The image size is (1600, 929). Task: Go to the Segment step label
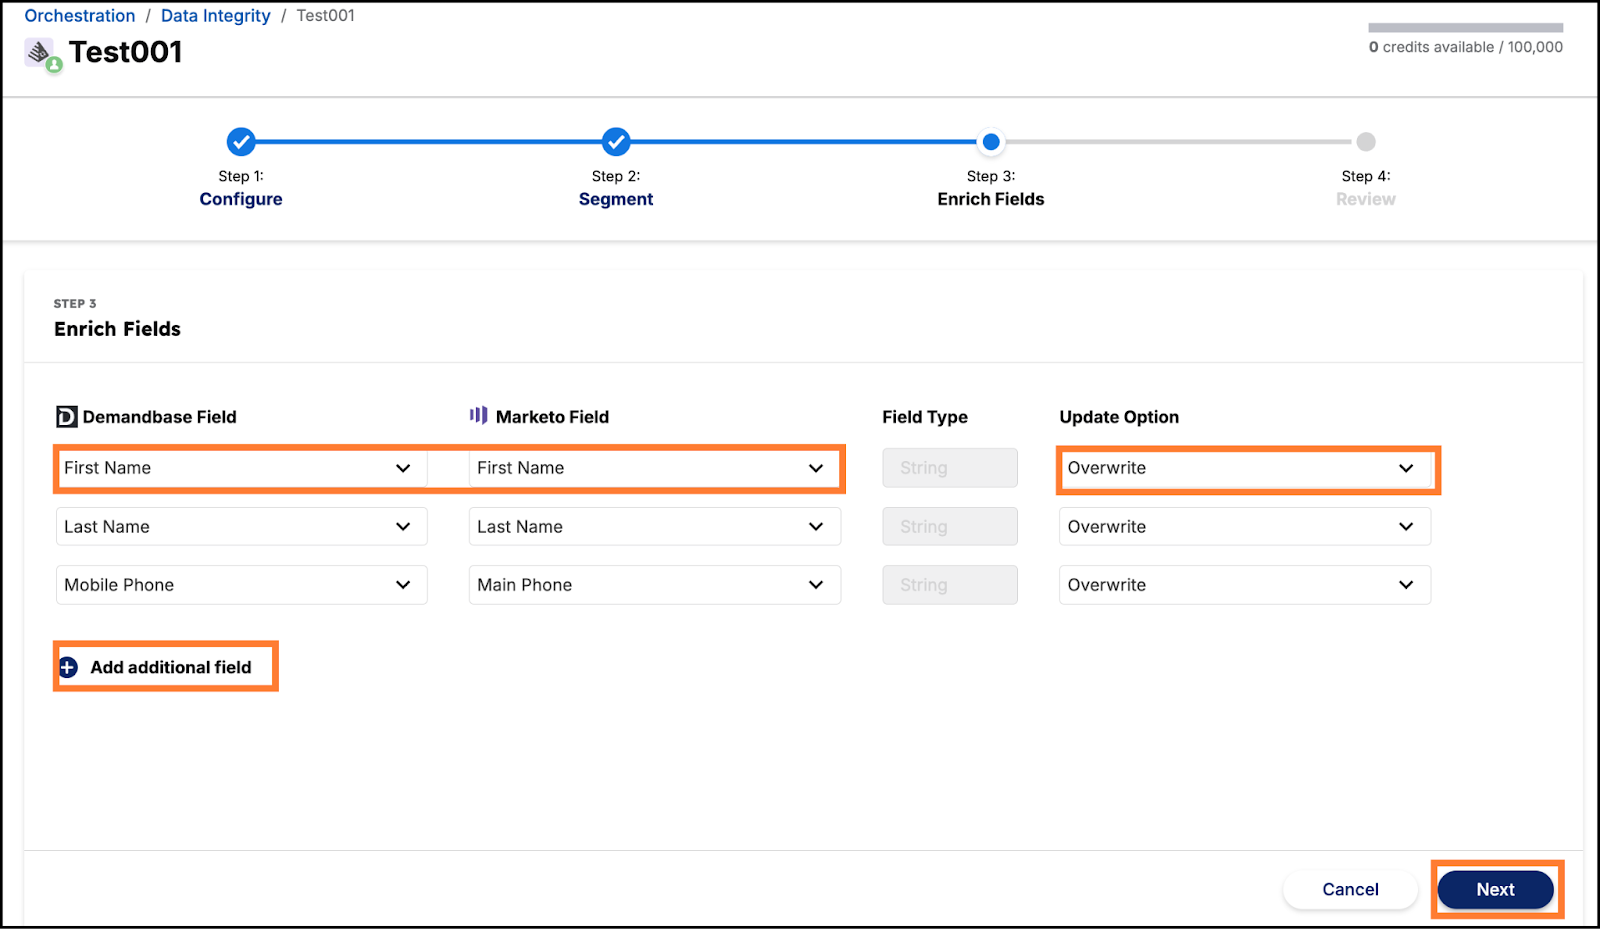click(616, 199)
